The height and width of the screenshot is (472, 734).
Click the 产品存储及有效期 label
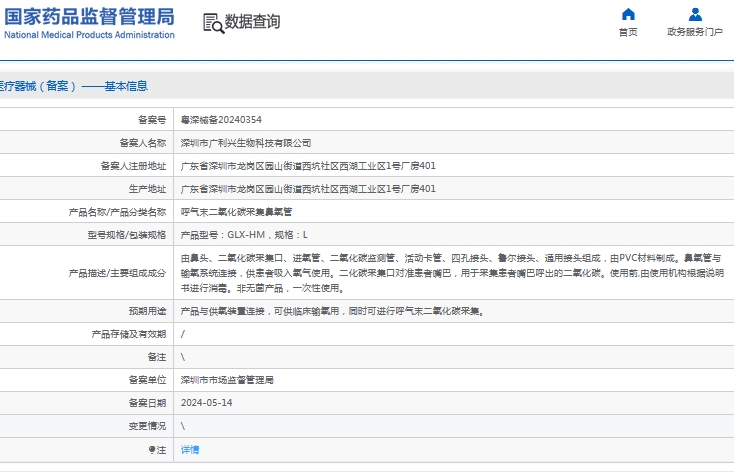tap(129, 334)
